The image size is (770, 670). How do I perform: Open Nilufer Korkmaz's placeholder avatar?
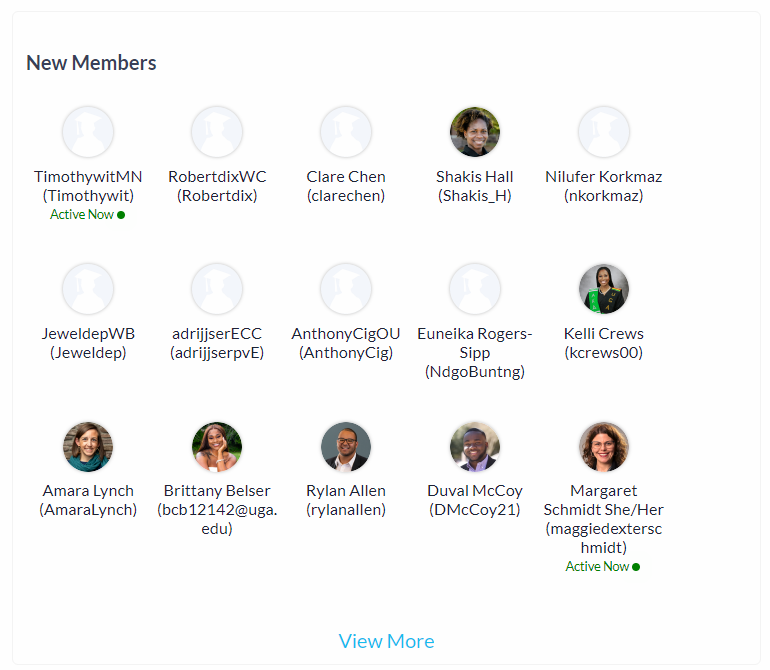604,132
